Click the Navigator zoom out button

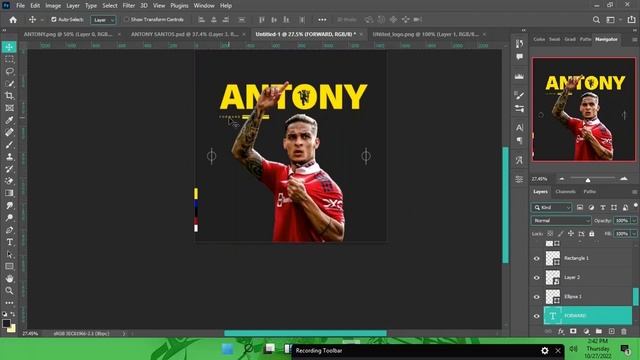tap(562, 179)
